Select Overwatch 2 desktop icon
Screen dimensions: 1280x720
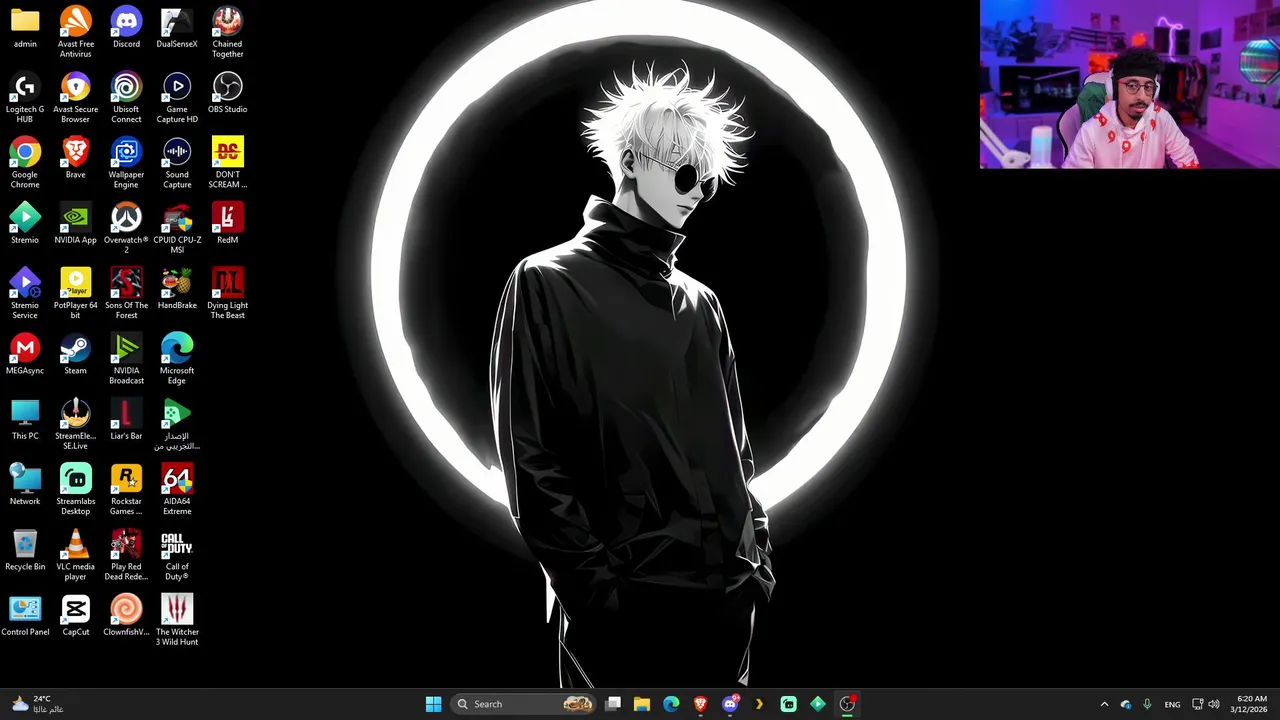coord(126,228)
